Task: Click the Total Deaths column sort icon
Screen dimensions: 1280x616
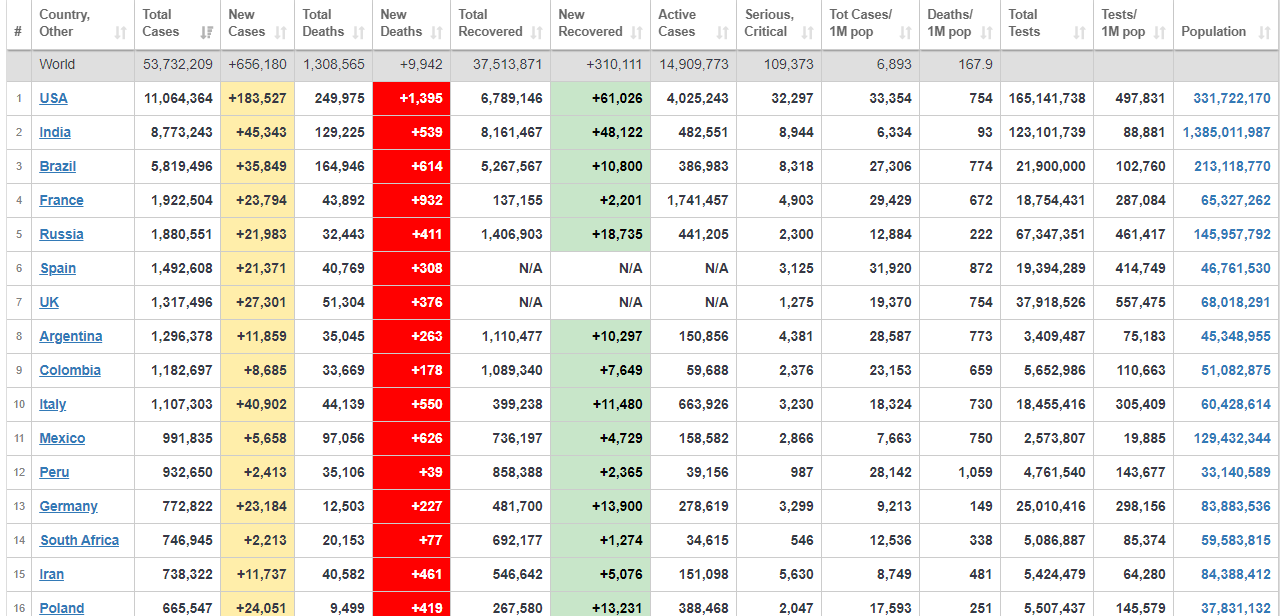Action: point(359,32)
